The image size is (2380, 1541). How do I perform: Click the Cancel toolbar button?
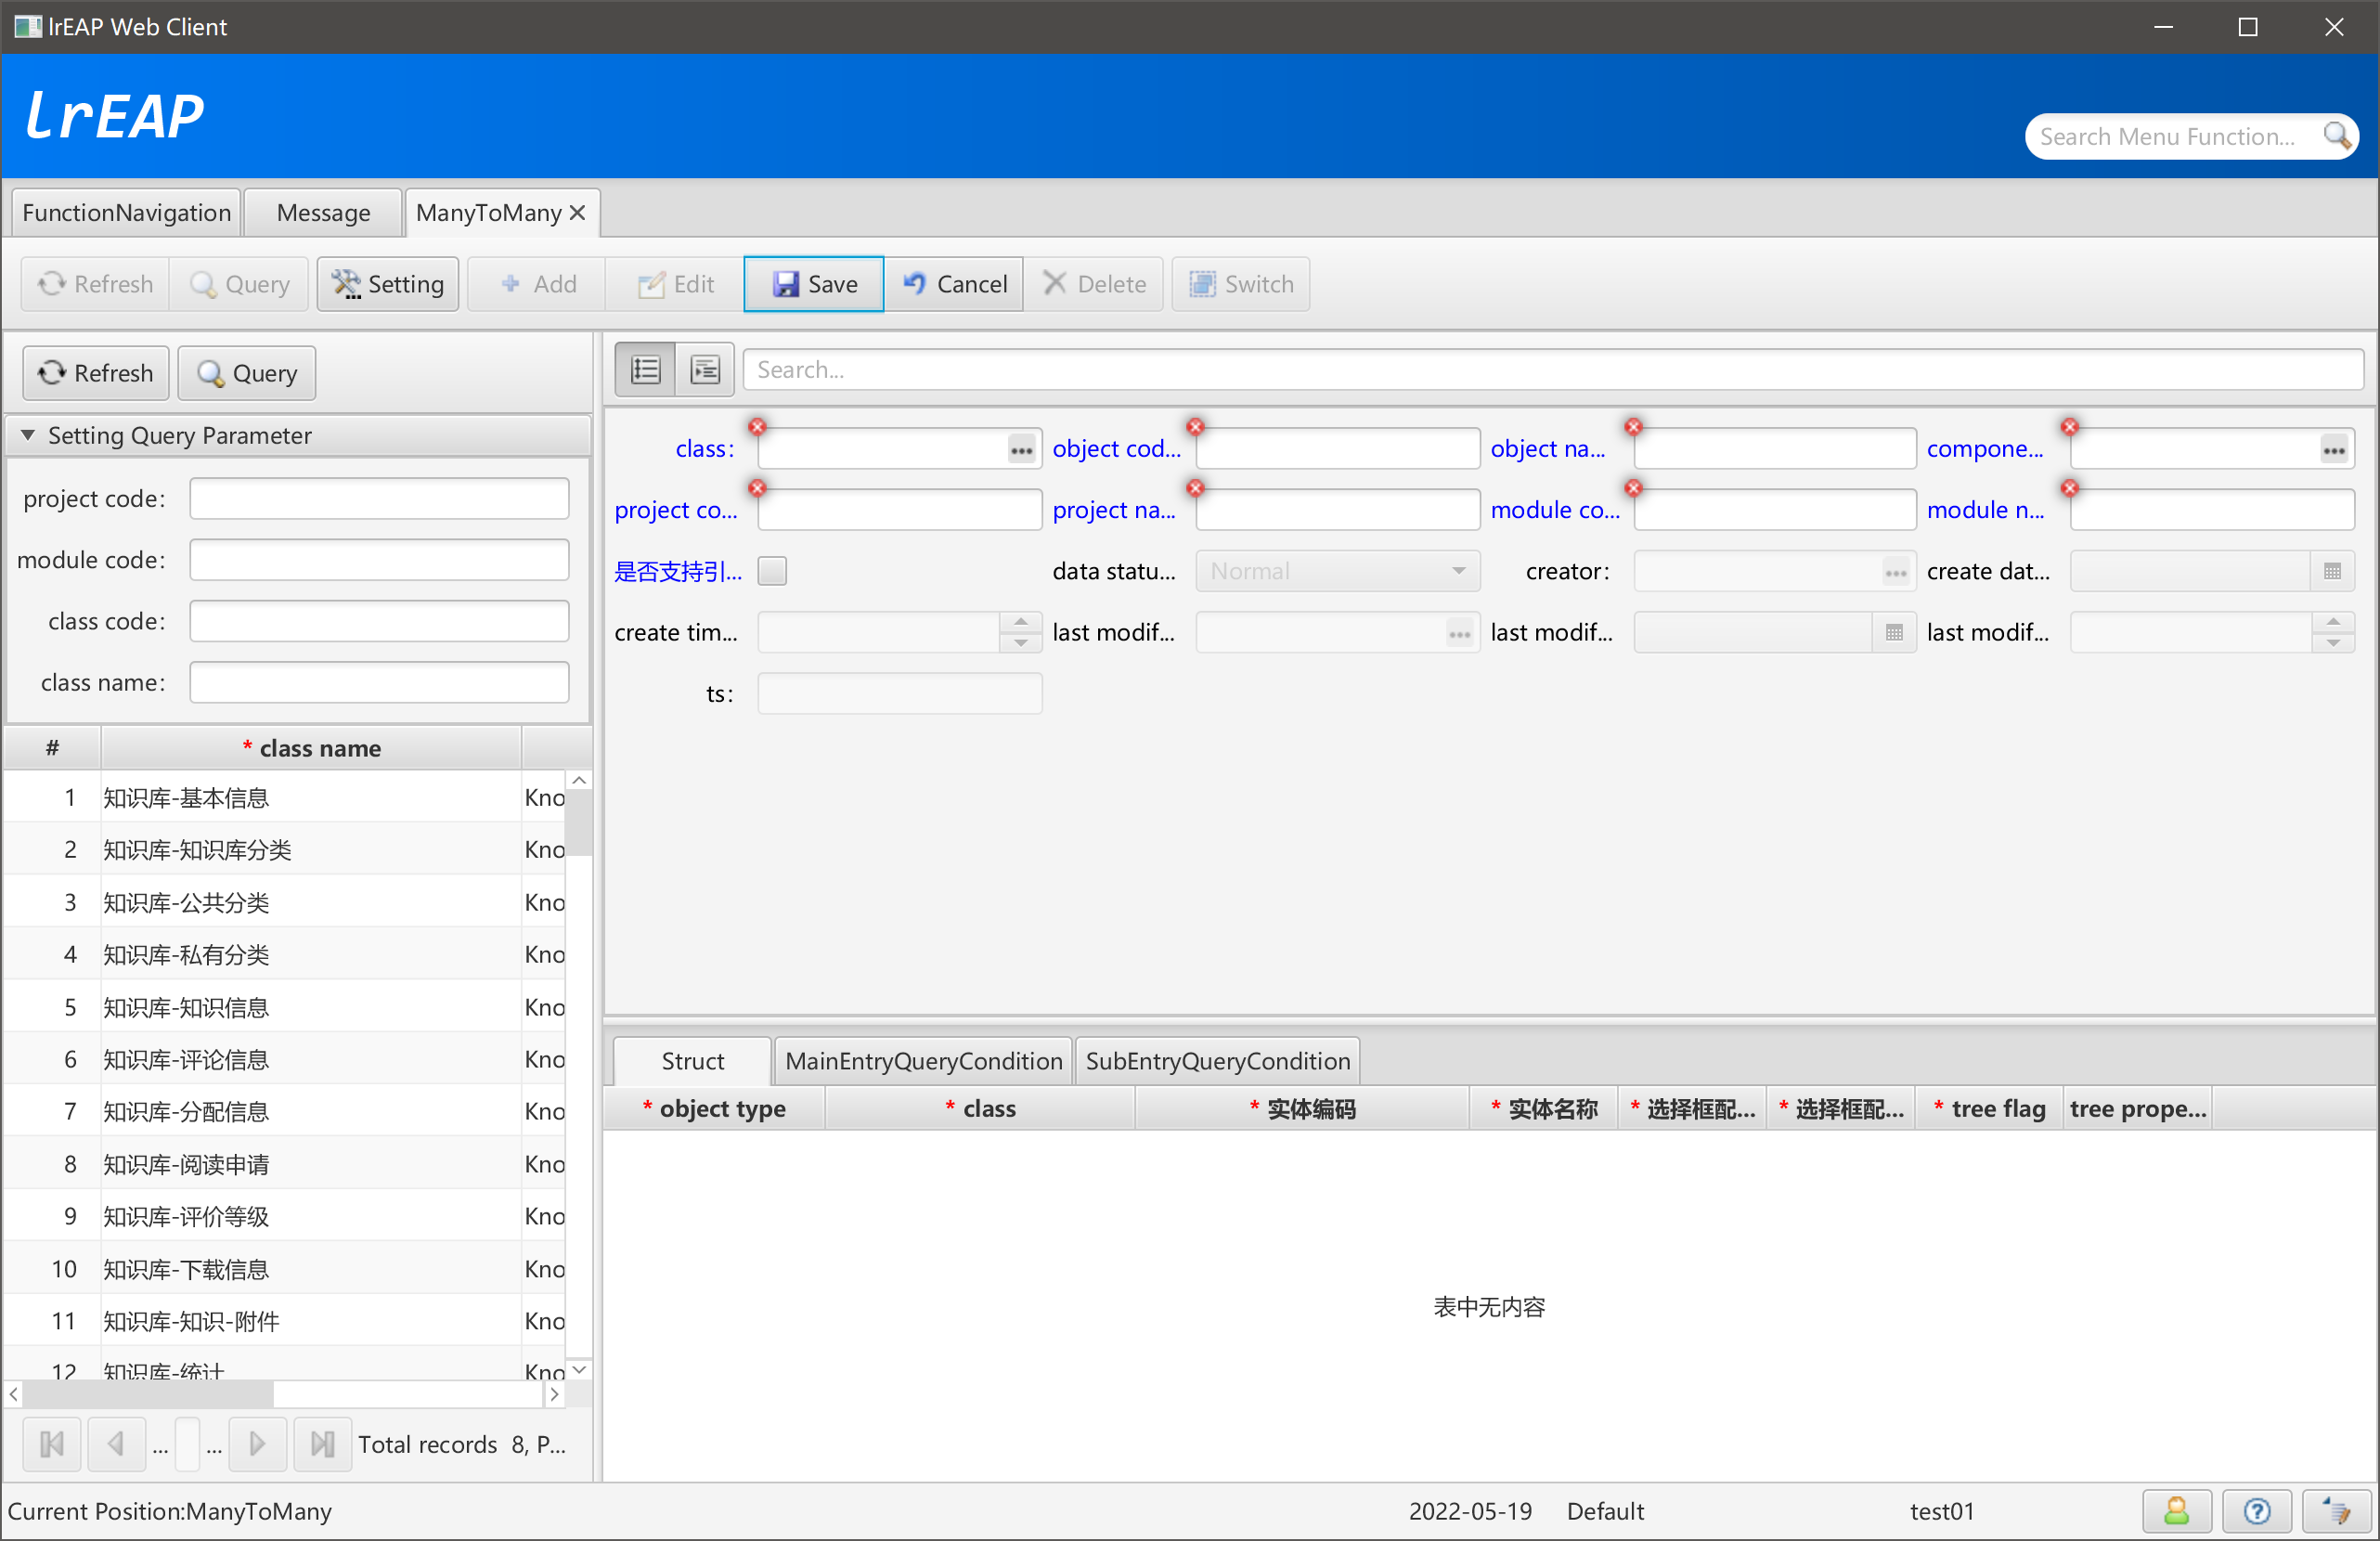tap(954, 284)
